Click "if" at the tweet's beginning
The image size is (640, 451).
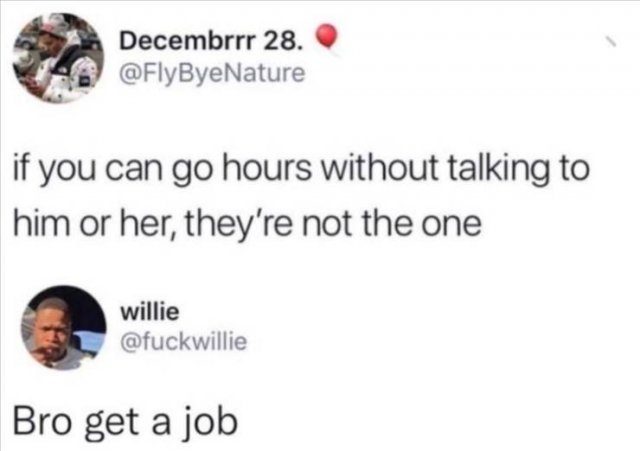tap(20, 168)
